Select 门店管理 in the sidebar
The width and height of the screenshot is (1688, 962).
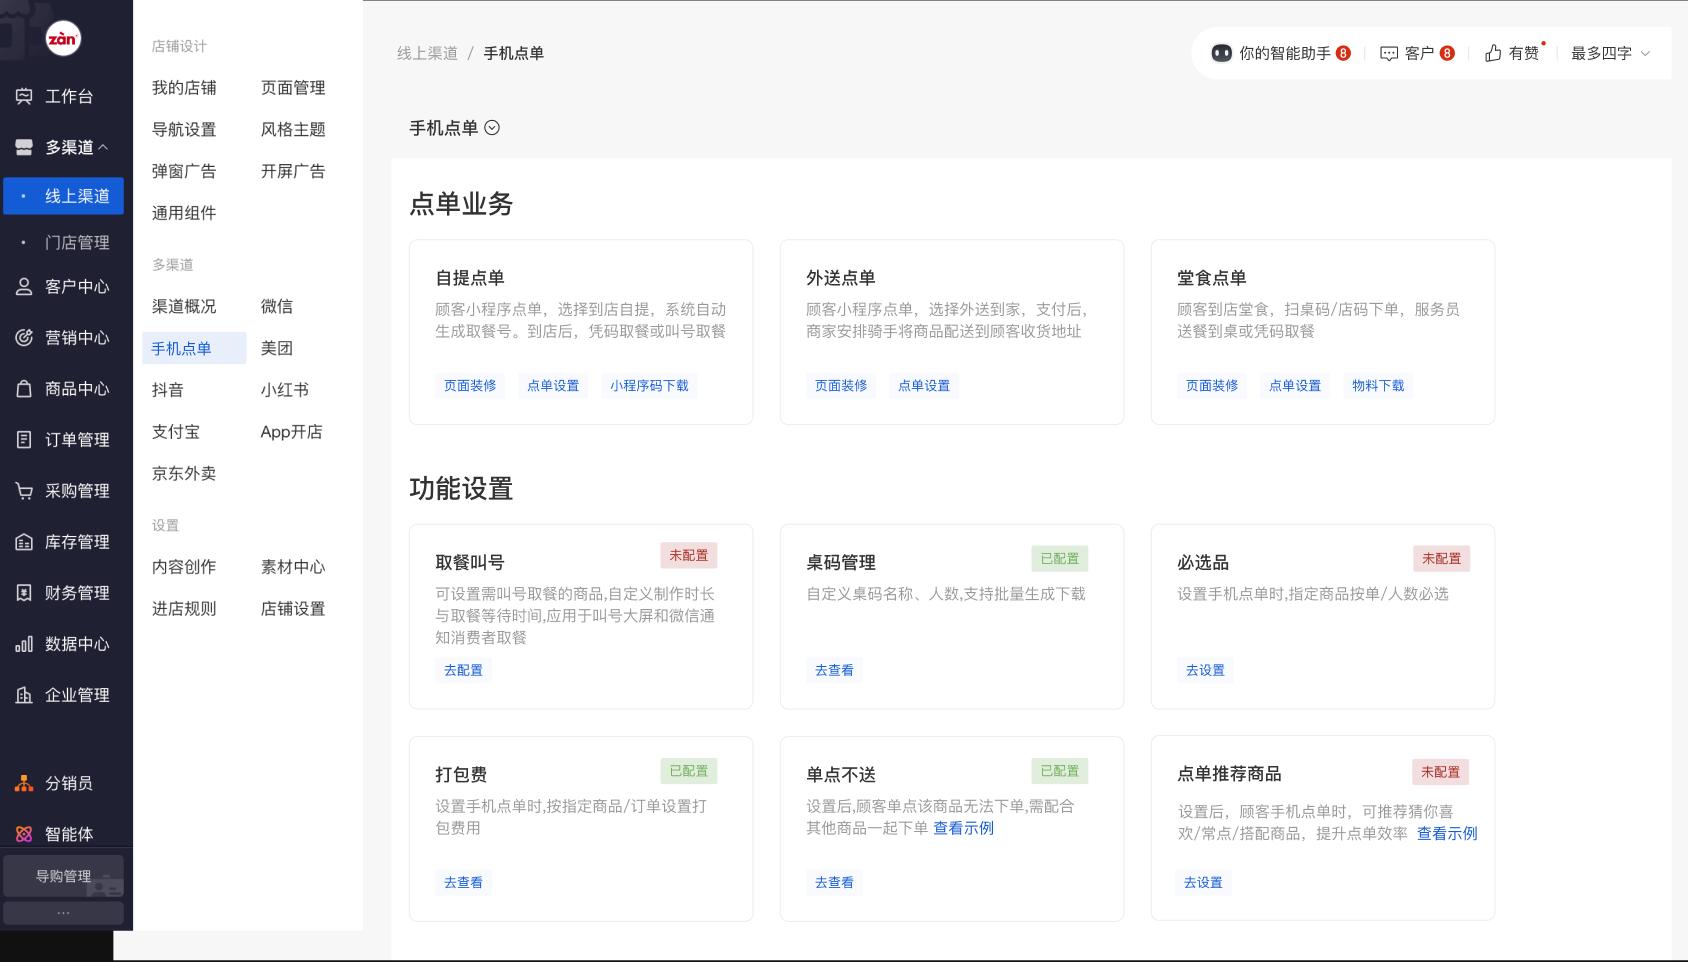[77, 242]
